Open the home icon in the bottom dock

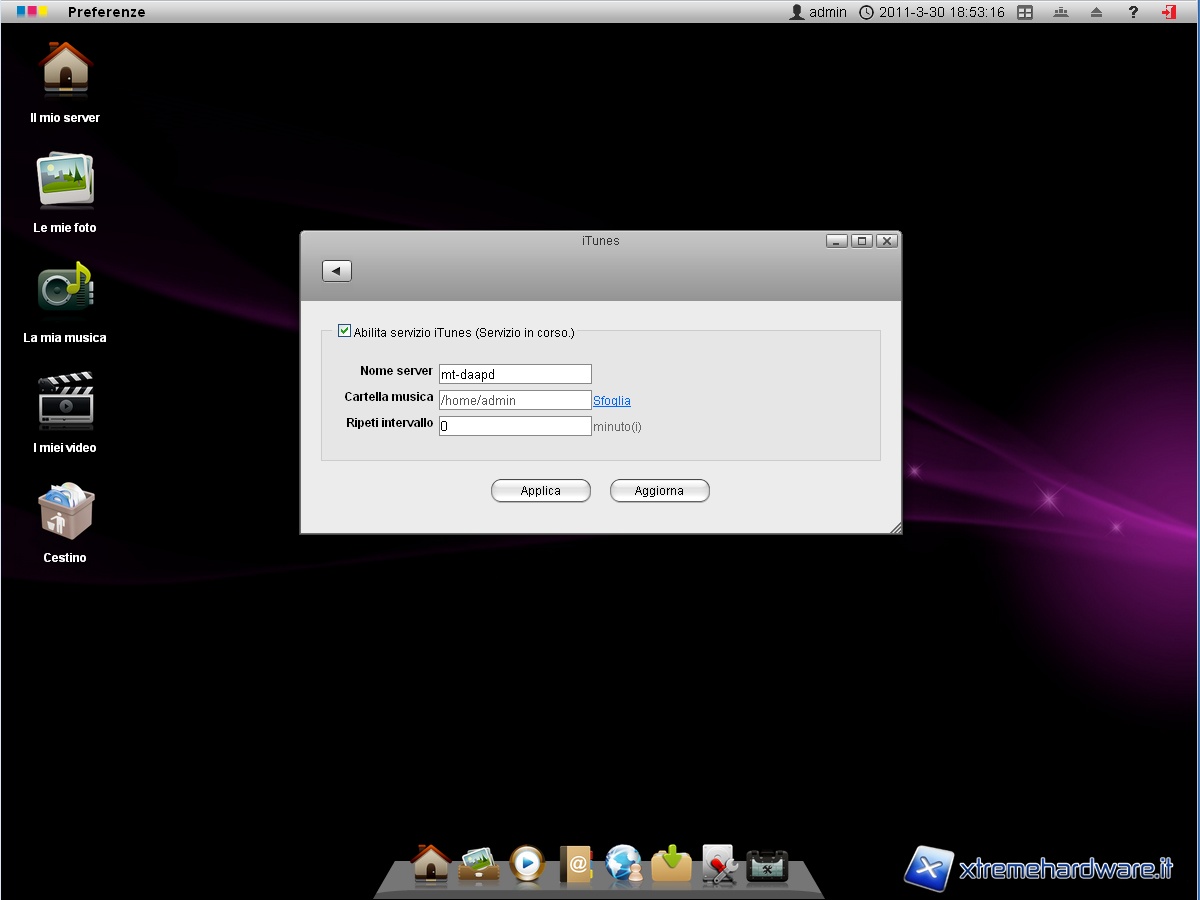point(431,863)
